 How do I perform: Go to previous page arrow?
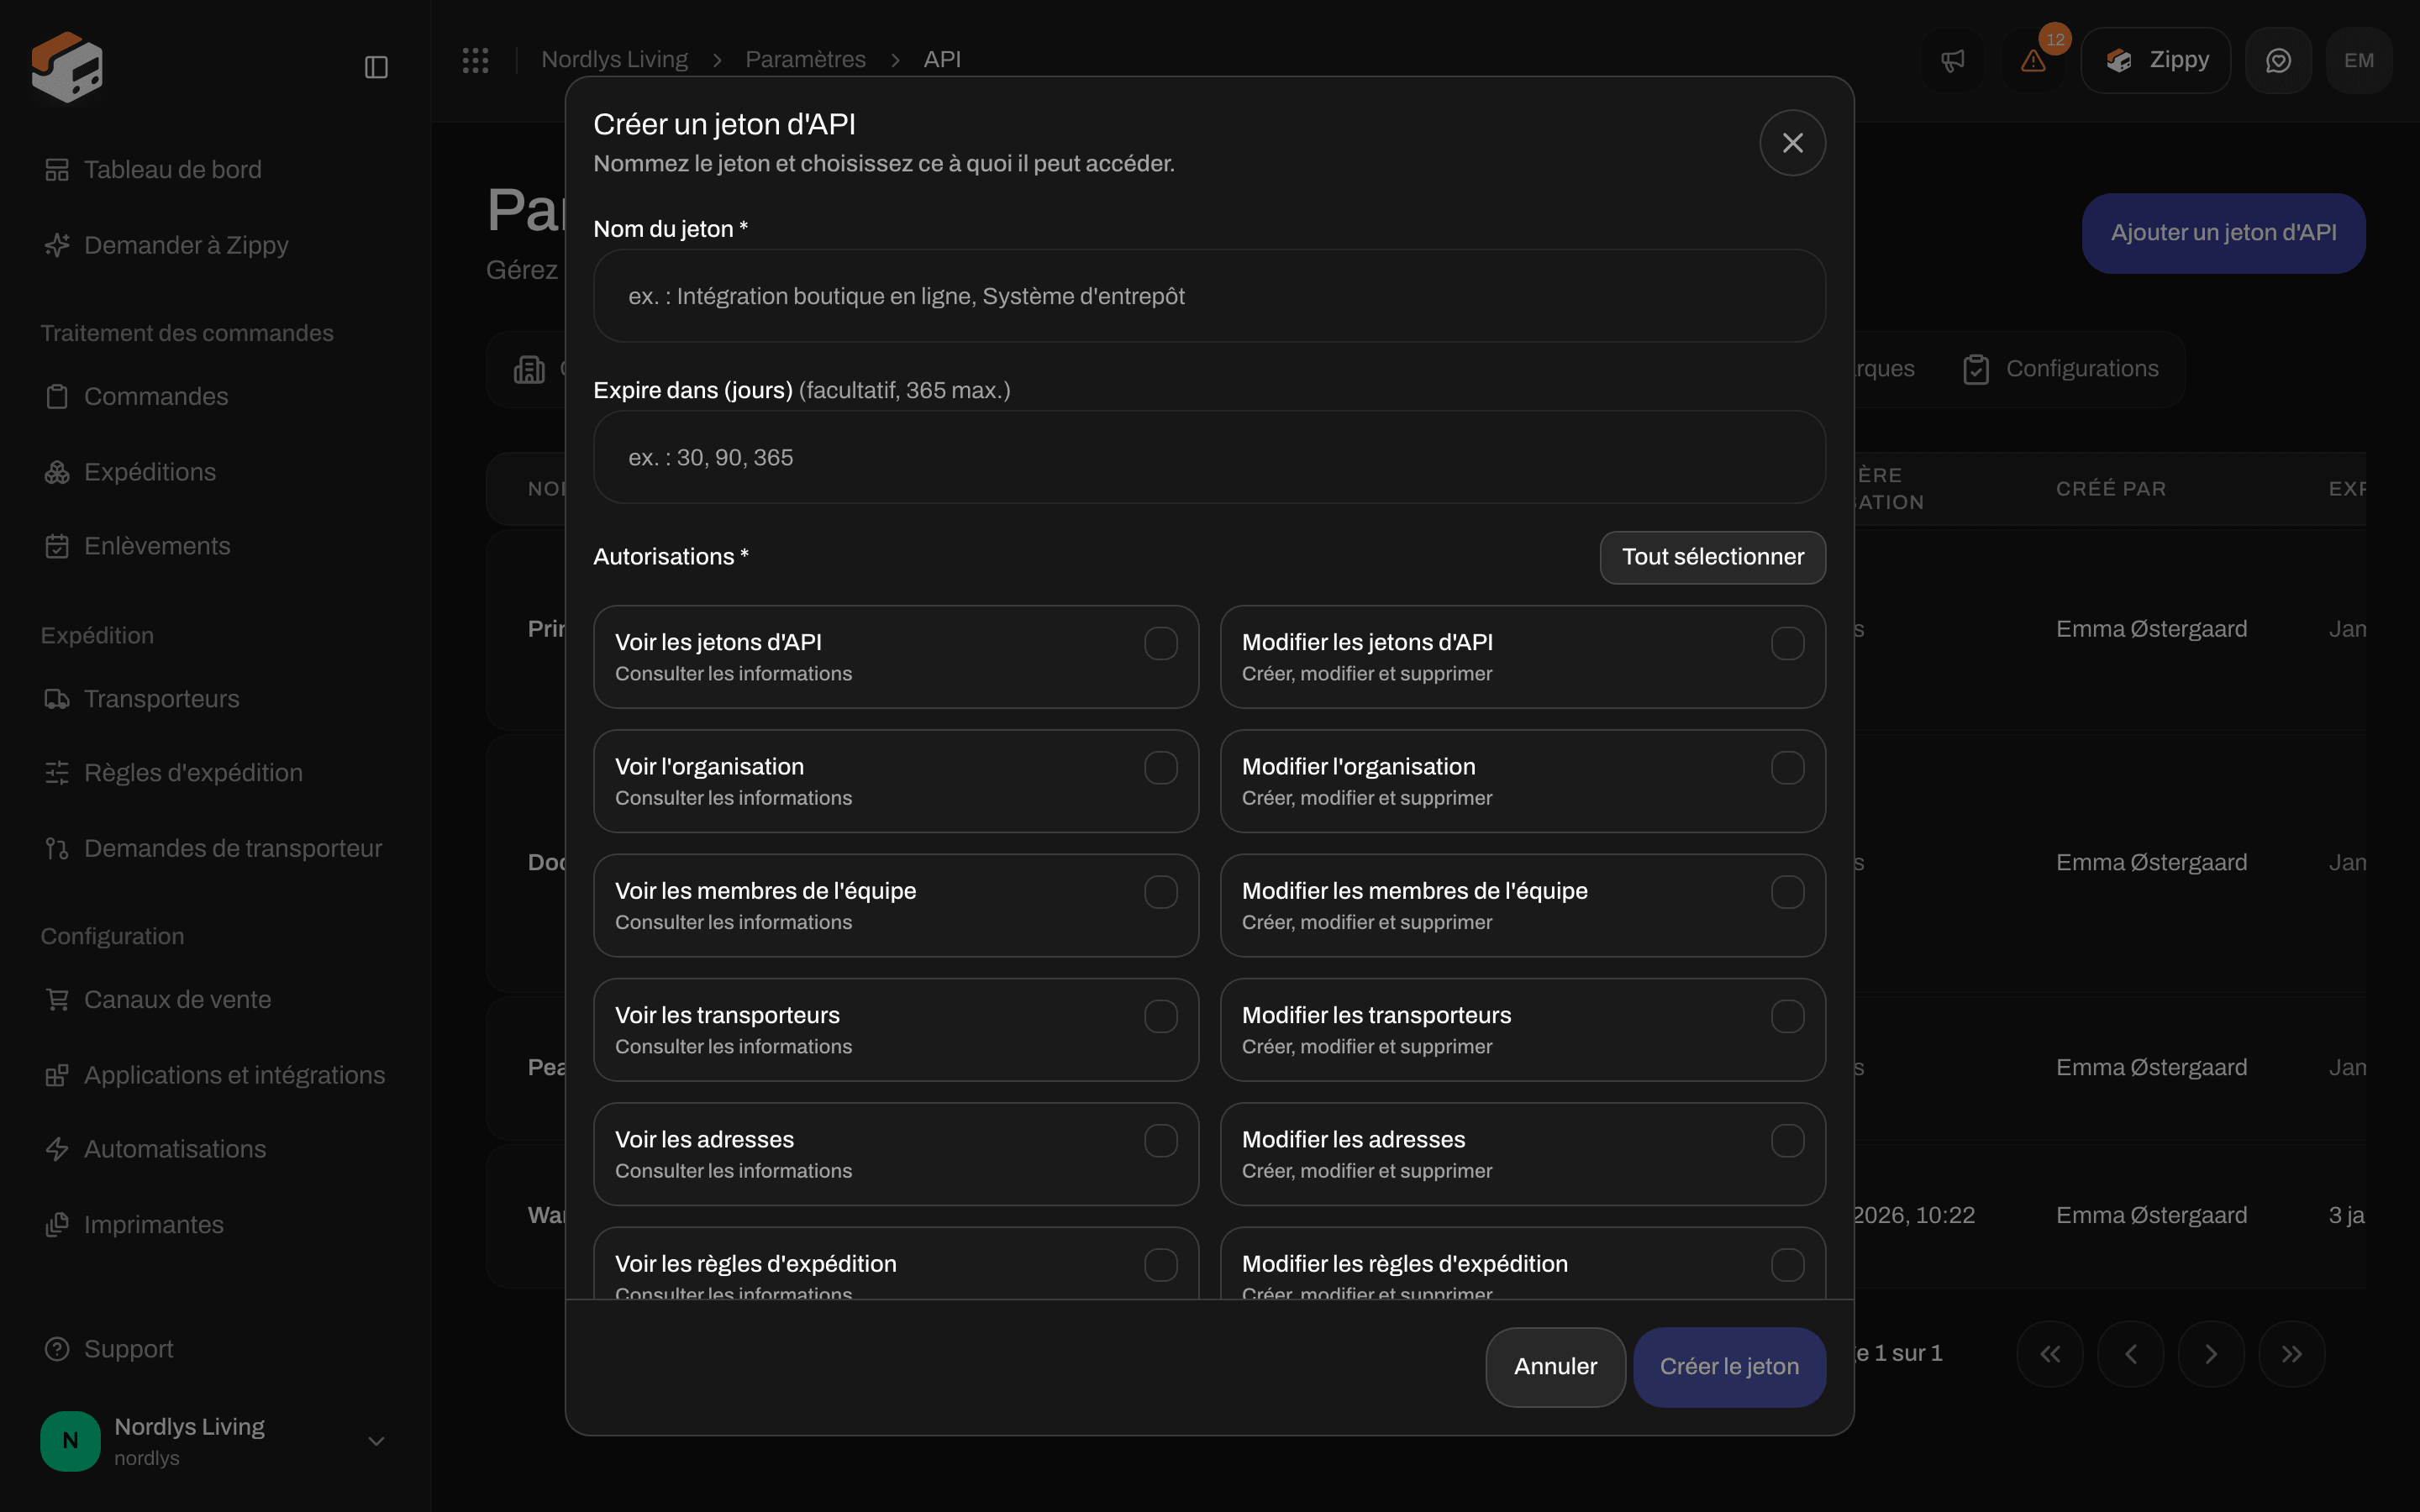[x=2130, y=1354]
